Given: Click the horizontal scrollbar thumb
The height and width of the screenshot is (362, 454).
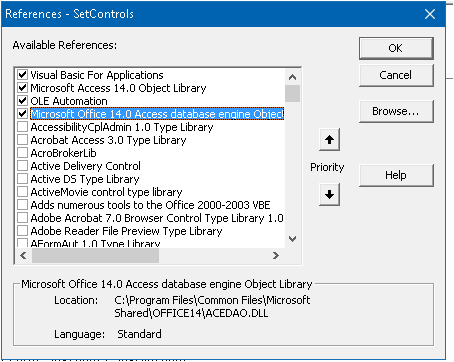Looking at the screenshot, I should pos(95,256).
